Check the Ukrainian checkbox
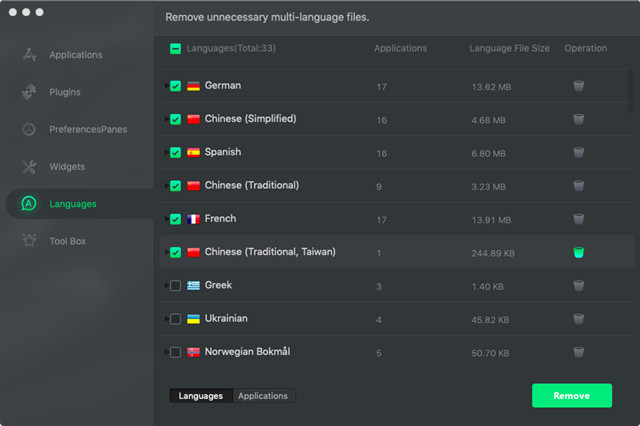 click(176, 319)
